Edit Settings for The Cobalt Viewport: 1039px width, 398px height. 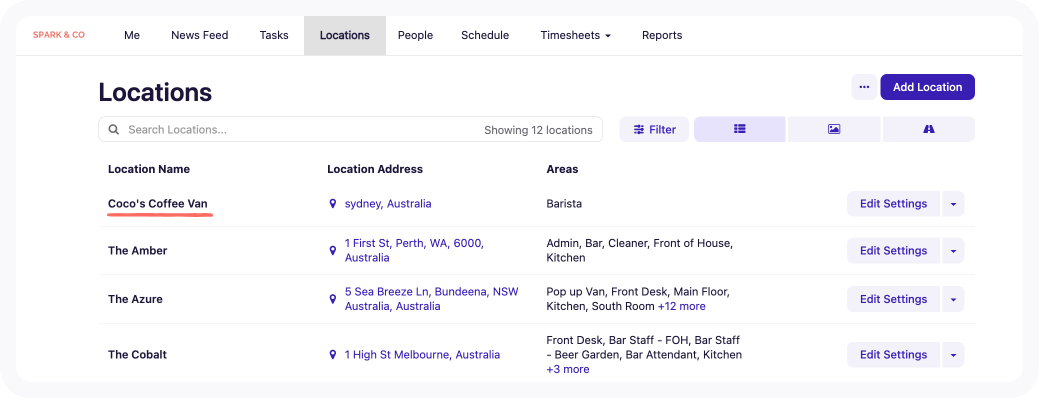coord(893,355)
